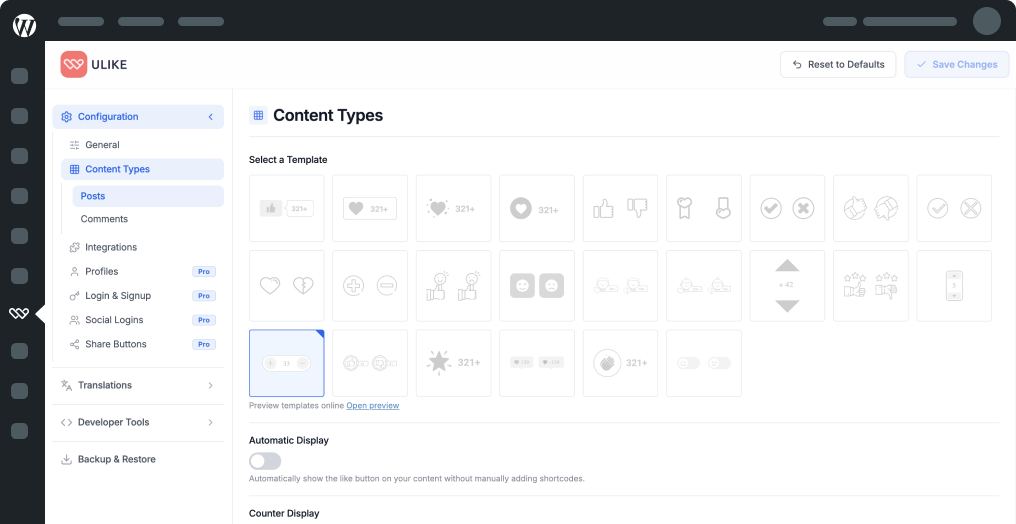Toggle the Automatic Display switch
1016x524 pixels.
(x=265, y=461)
